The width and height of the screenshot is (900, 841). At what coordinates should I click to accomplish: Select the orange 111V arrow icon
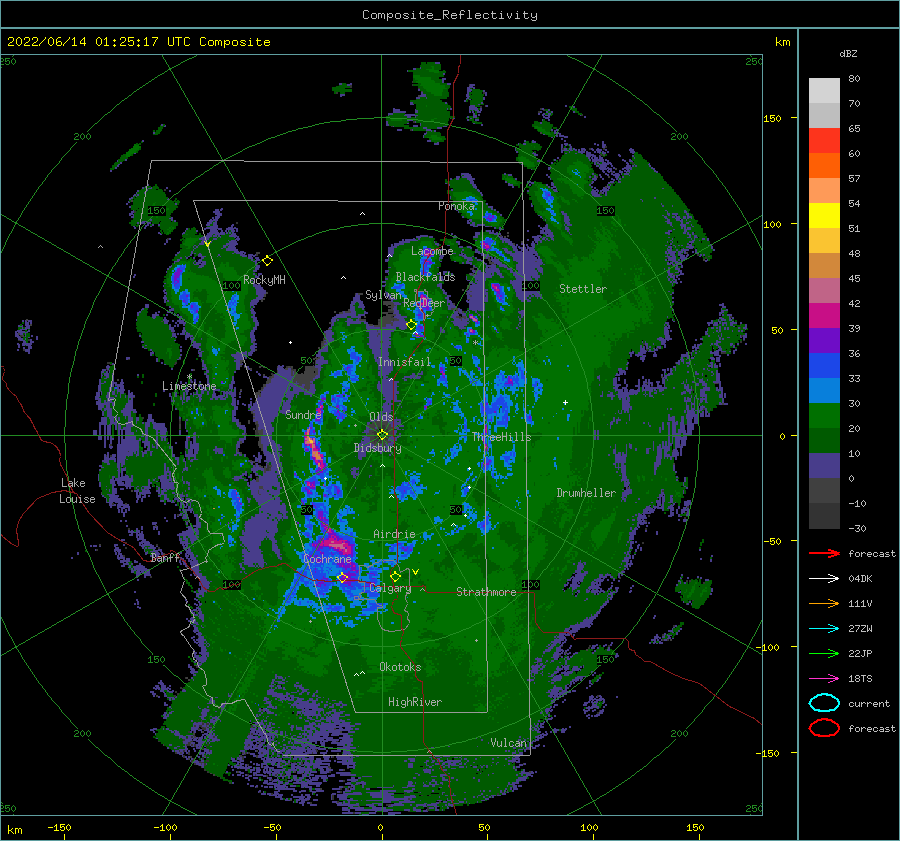[824, 603]
